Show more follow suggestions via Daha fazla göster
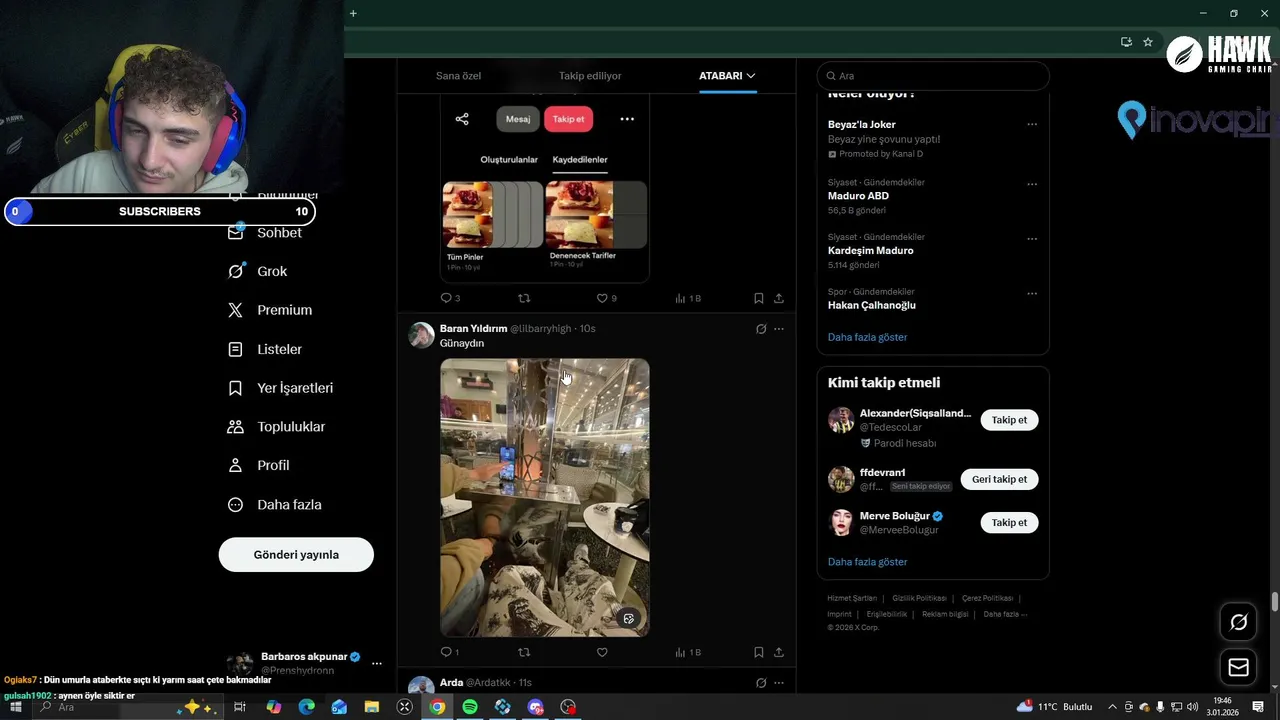Image resolution: width=1280 pixels, height=720 pixels. pyautogui.click(x=867, y=562)
